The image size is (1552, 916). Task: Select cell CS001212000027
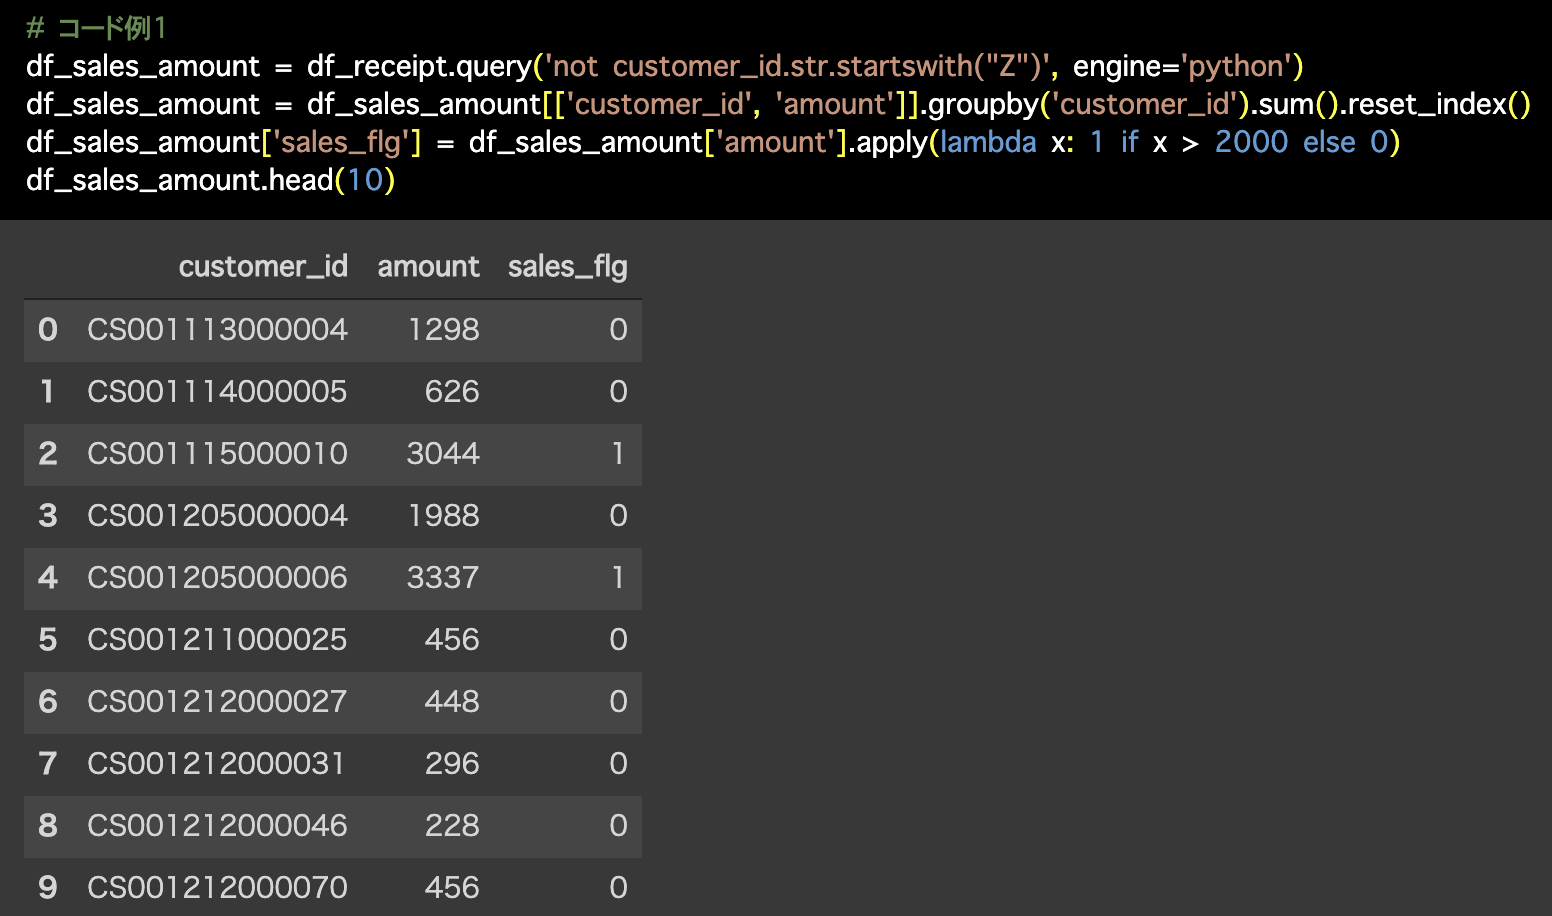217,702
